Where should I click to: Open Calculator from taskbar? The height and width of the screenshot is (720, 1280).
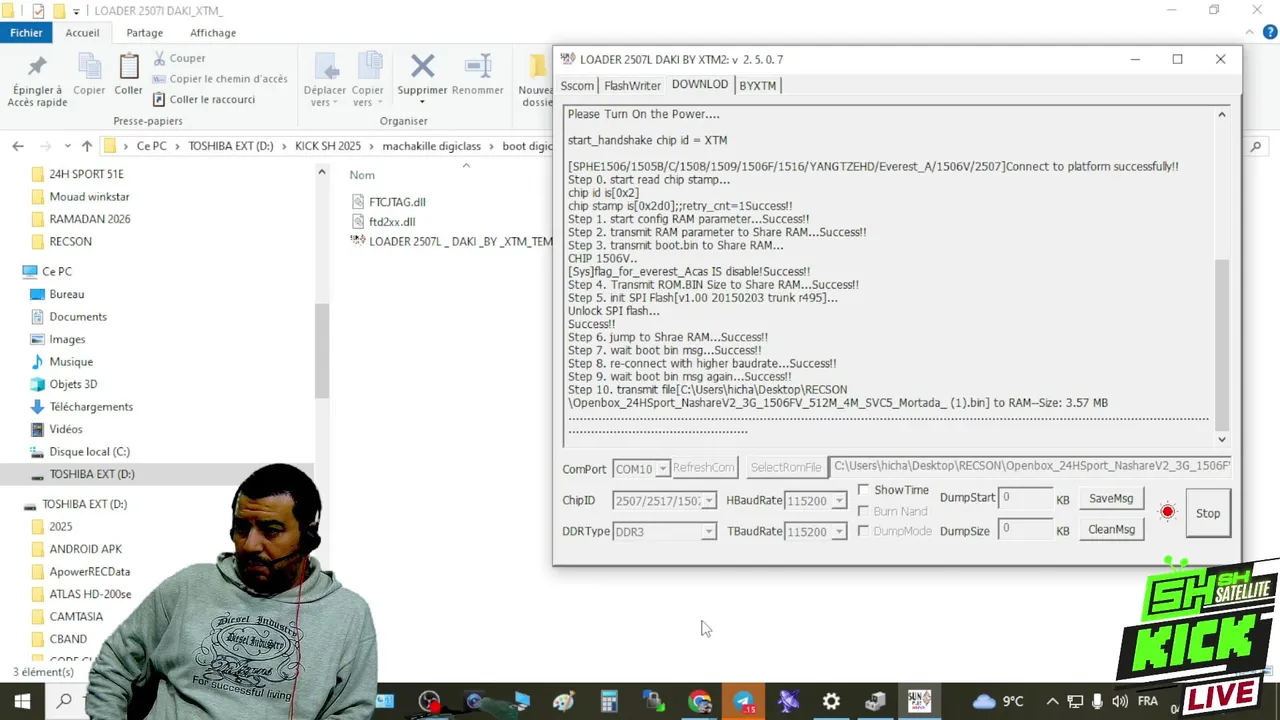coord(608,701)
